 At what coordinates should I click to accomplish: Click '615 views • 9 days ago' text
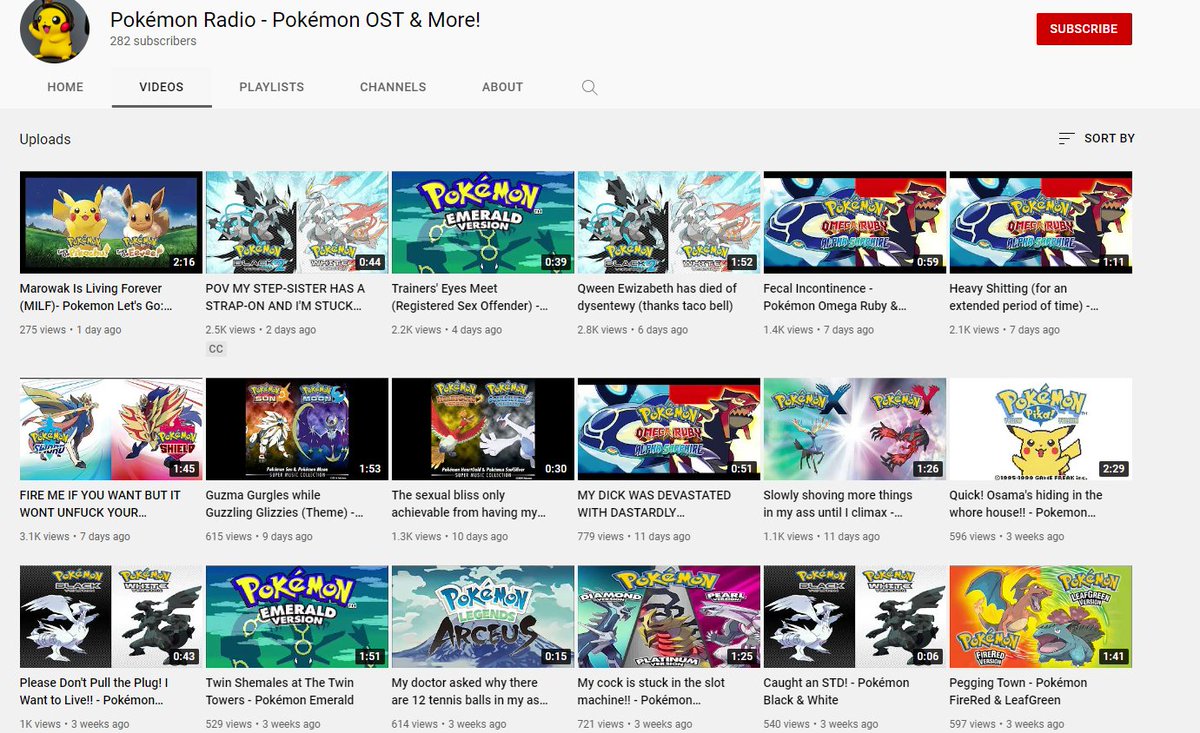(260, 537)
